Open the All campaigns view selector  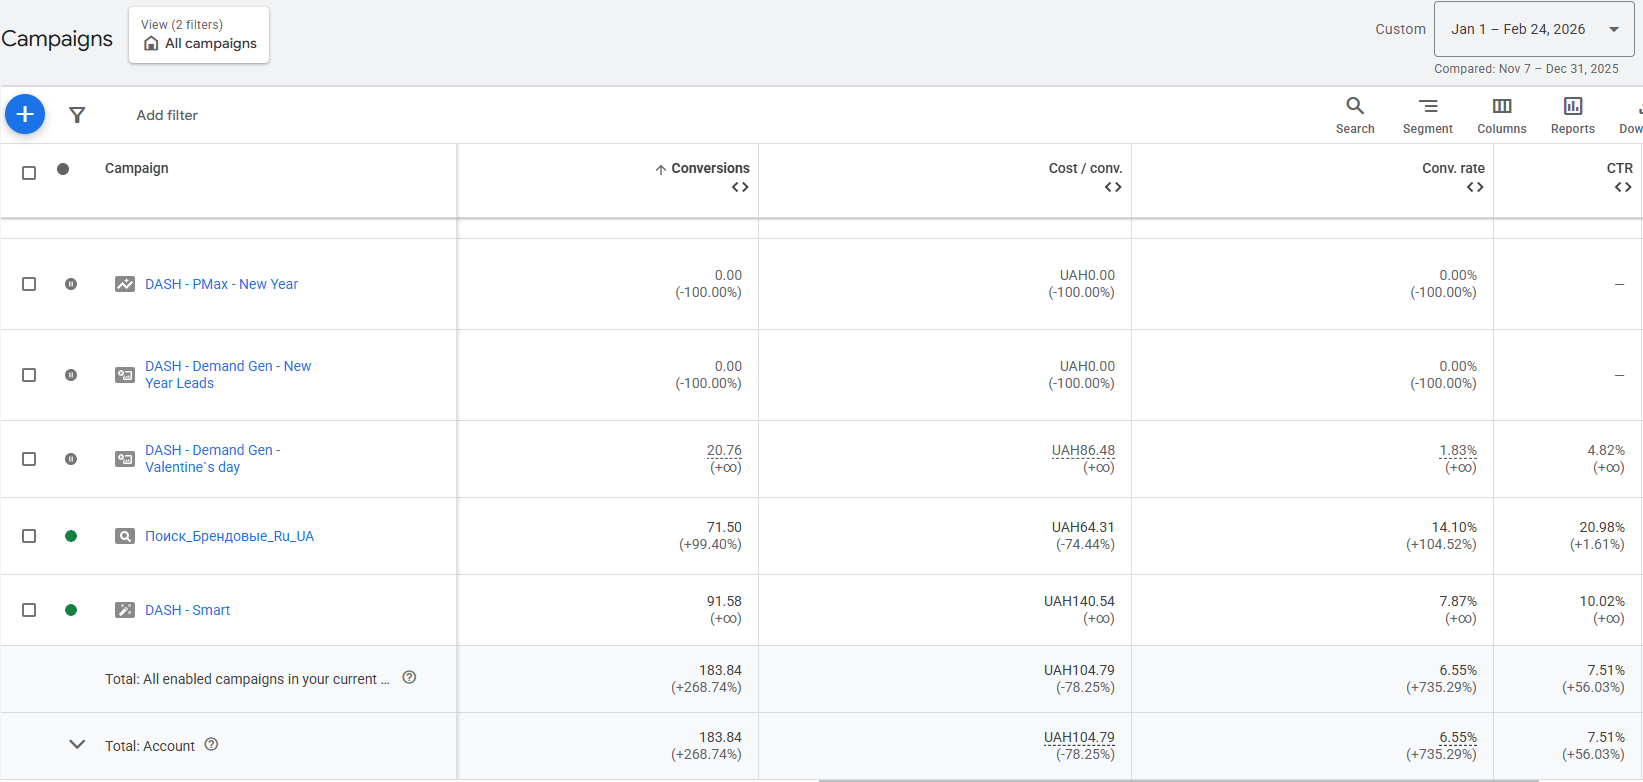(x=199, y=35)
